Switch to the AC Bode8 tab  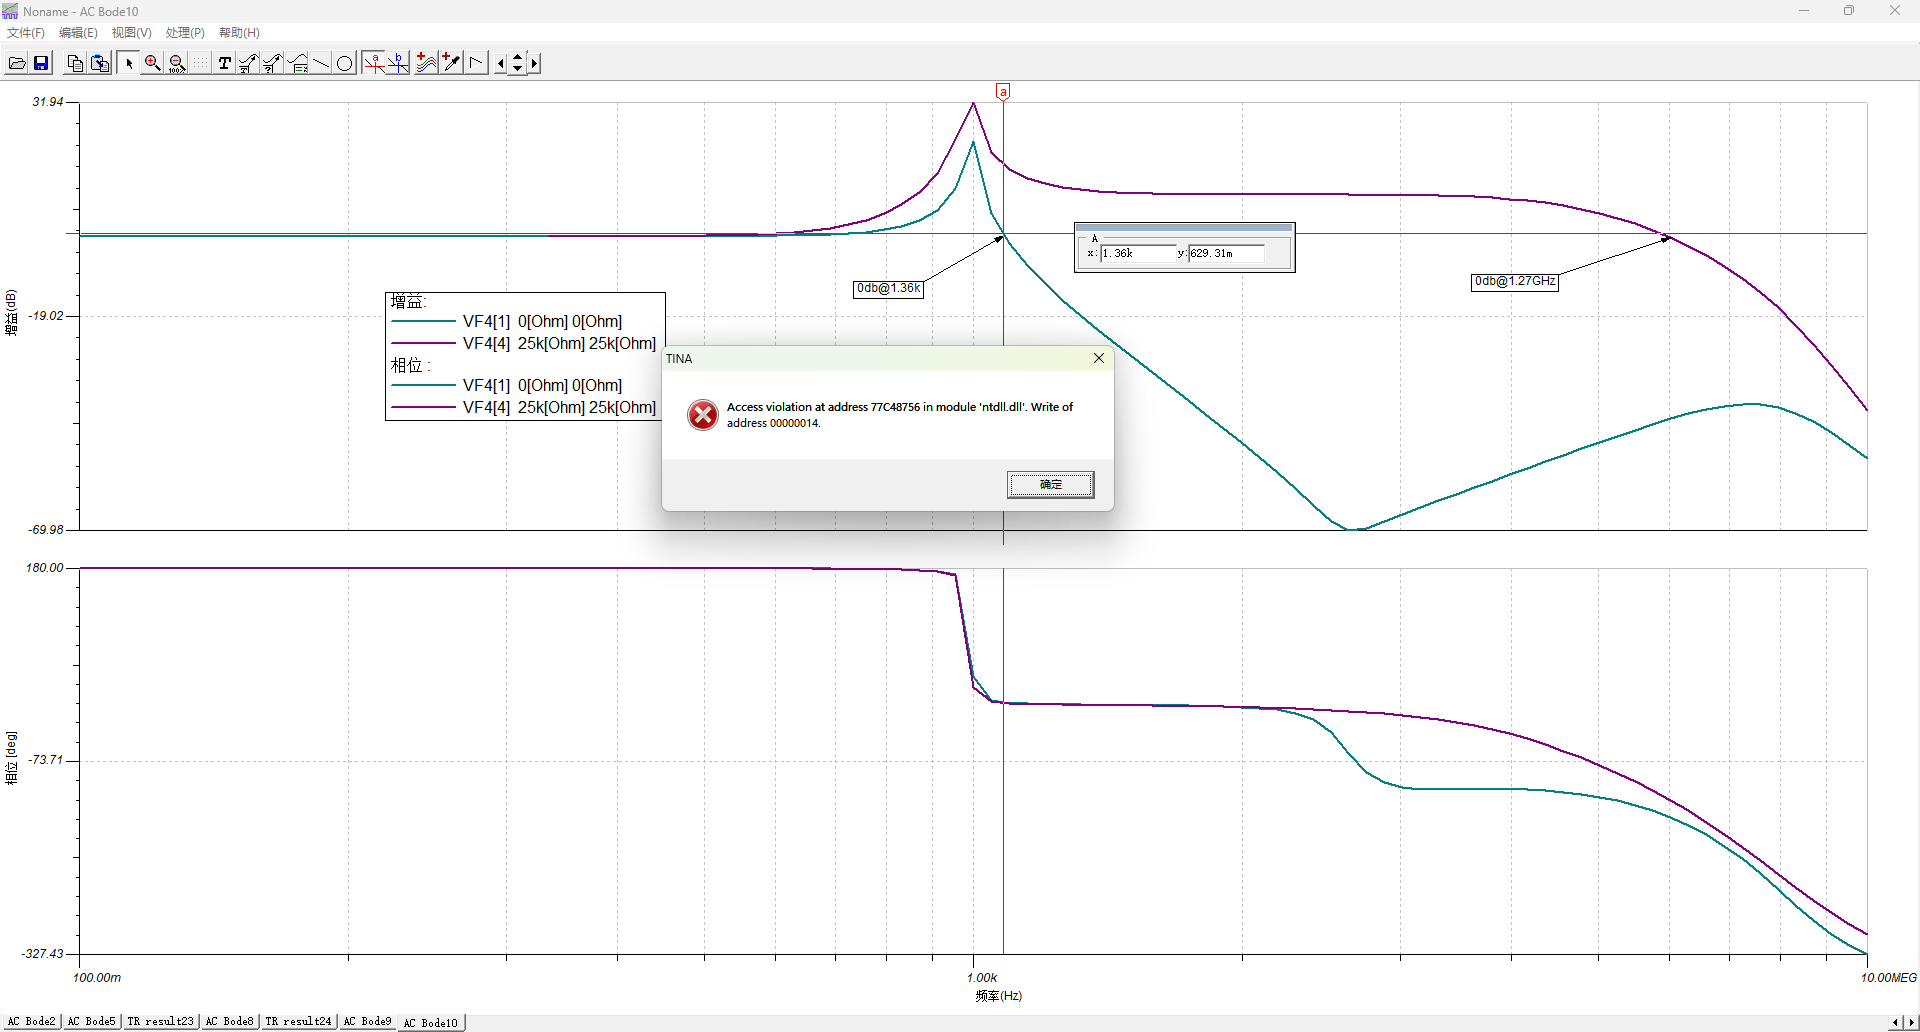pyautogui.click(x=229, y=1021)
